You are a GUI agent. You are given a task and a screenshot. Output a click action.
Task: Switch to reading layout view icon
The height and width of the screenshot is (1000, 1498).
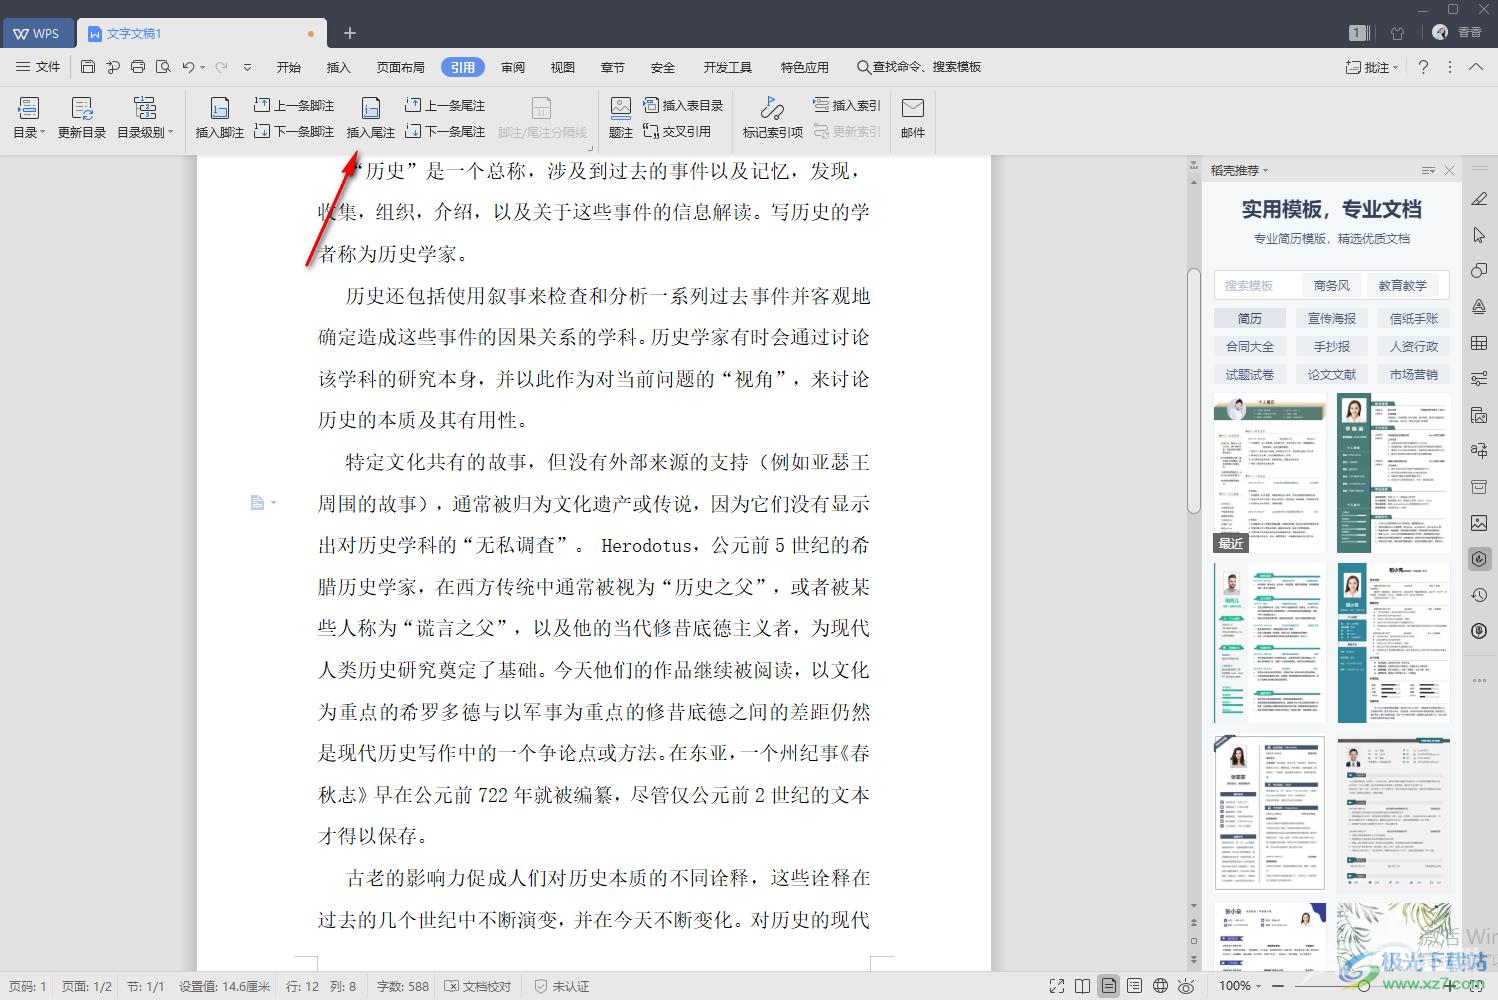1083,986
